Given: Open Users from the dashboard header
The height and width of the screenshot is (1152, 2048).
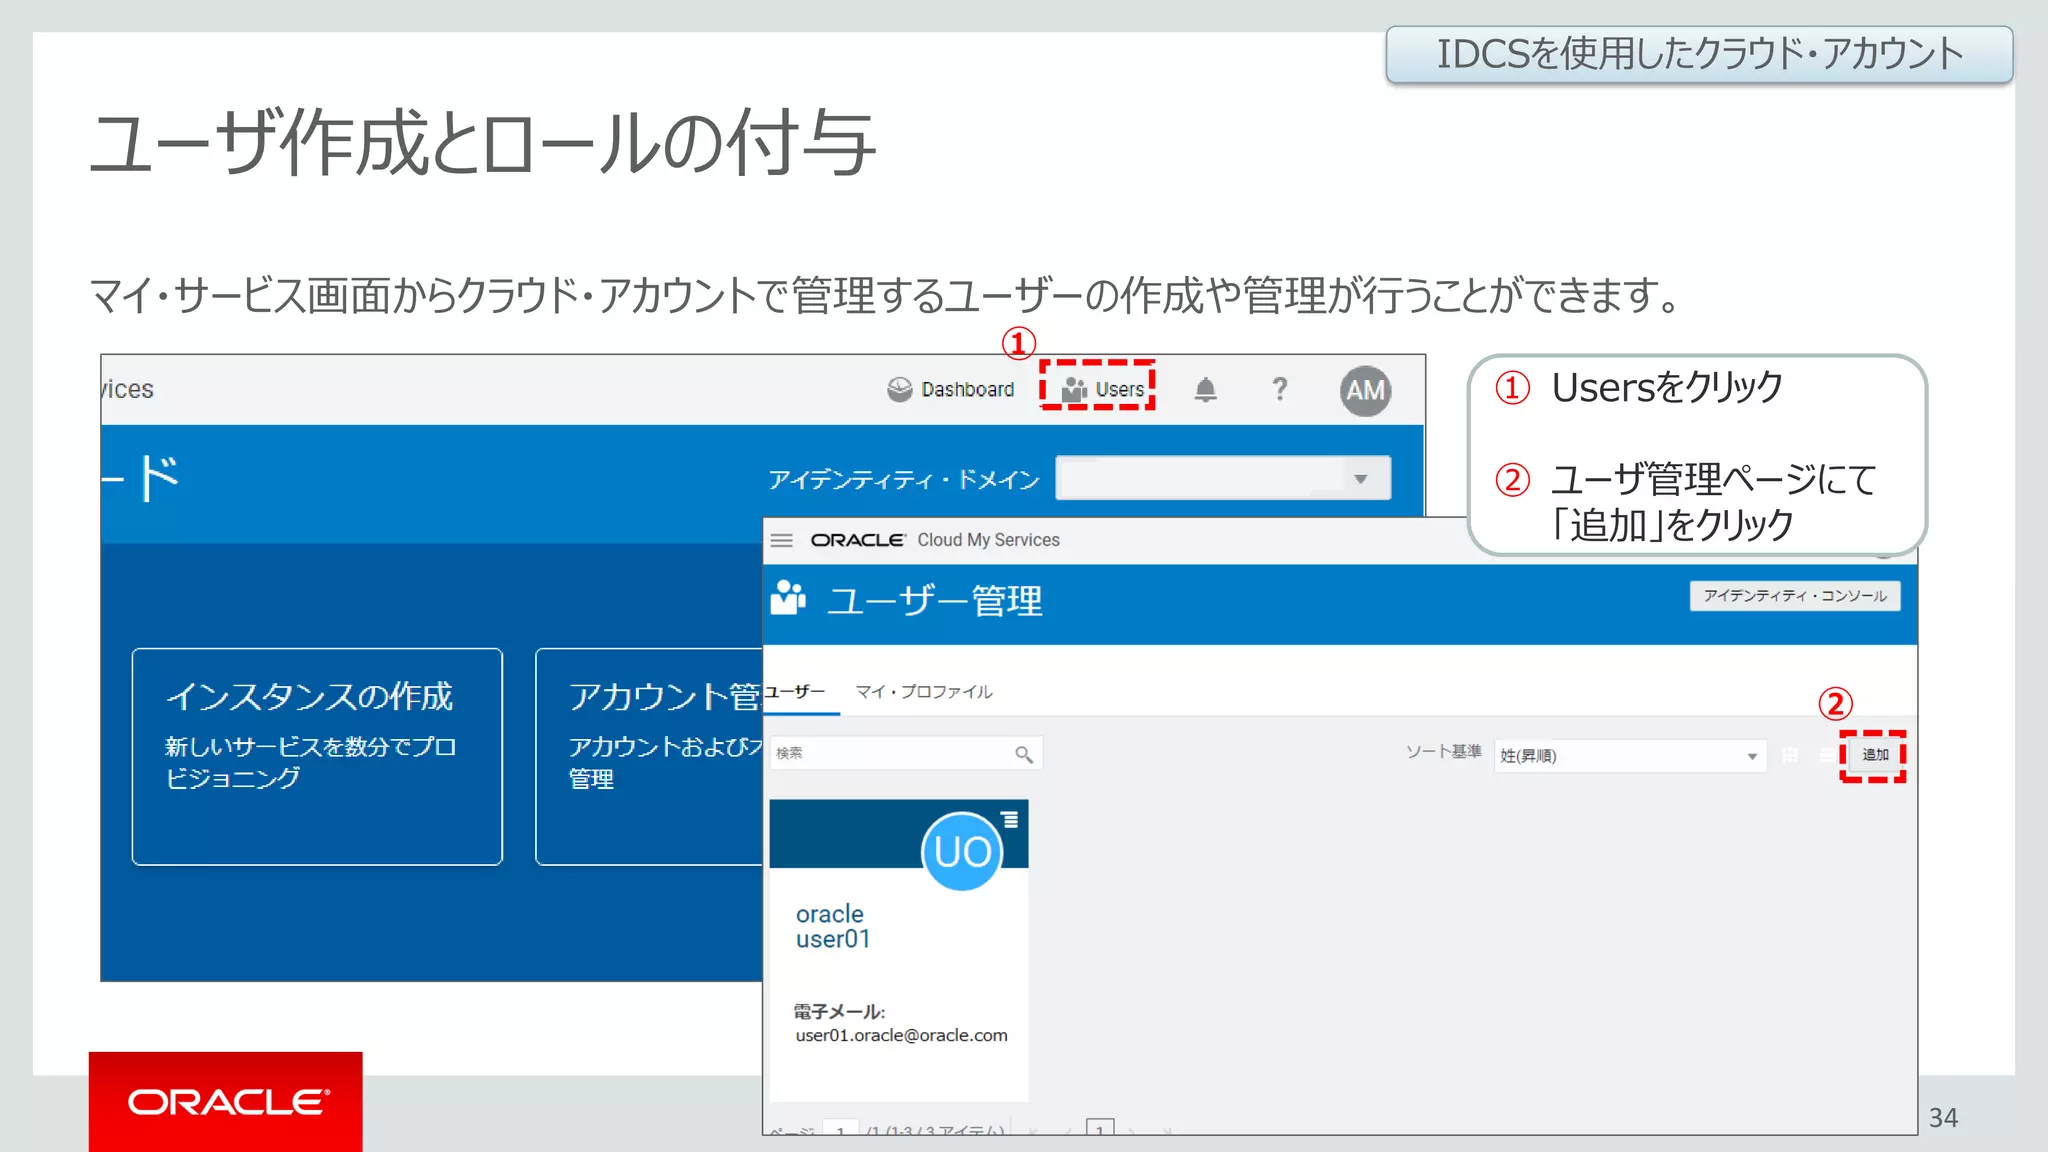Looking at the screenshot, I should tap(1102, 389).
